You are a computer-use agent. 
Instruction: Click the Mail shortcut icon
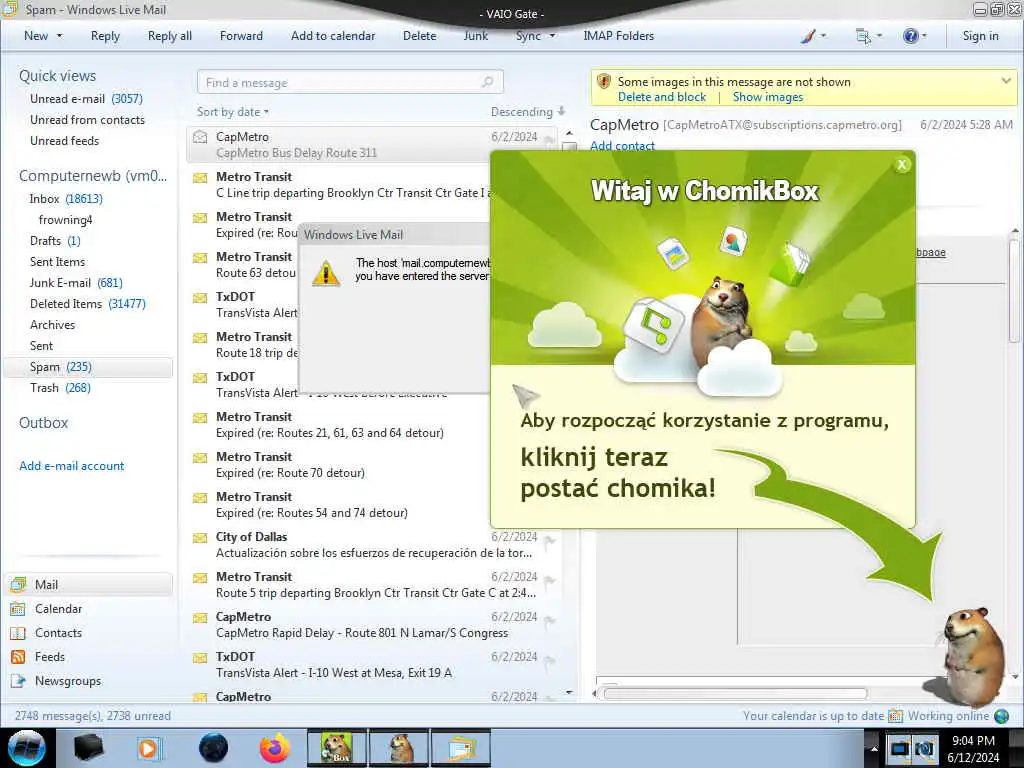(x=18, y=584)
